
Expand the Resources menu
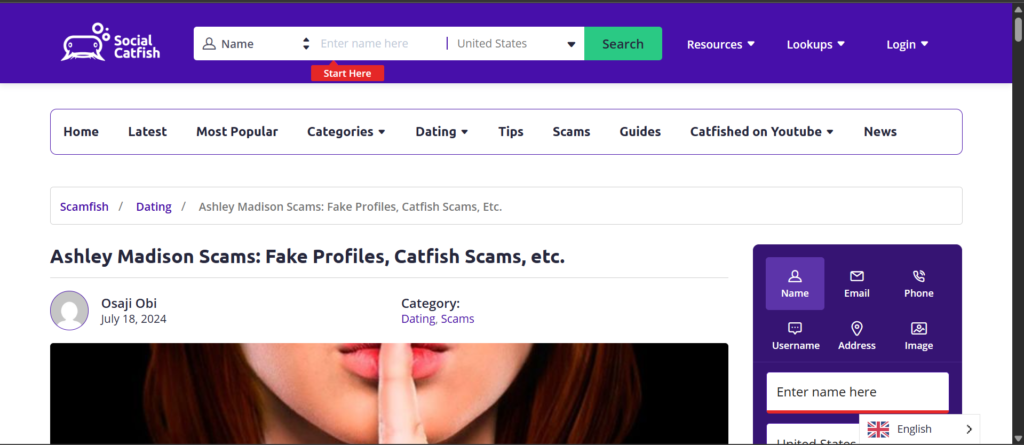pyautogui.click(x=720, y=44)
